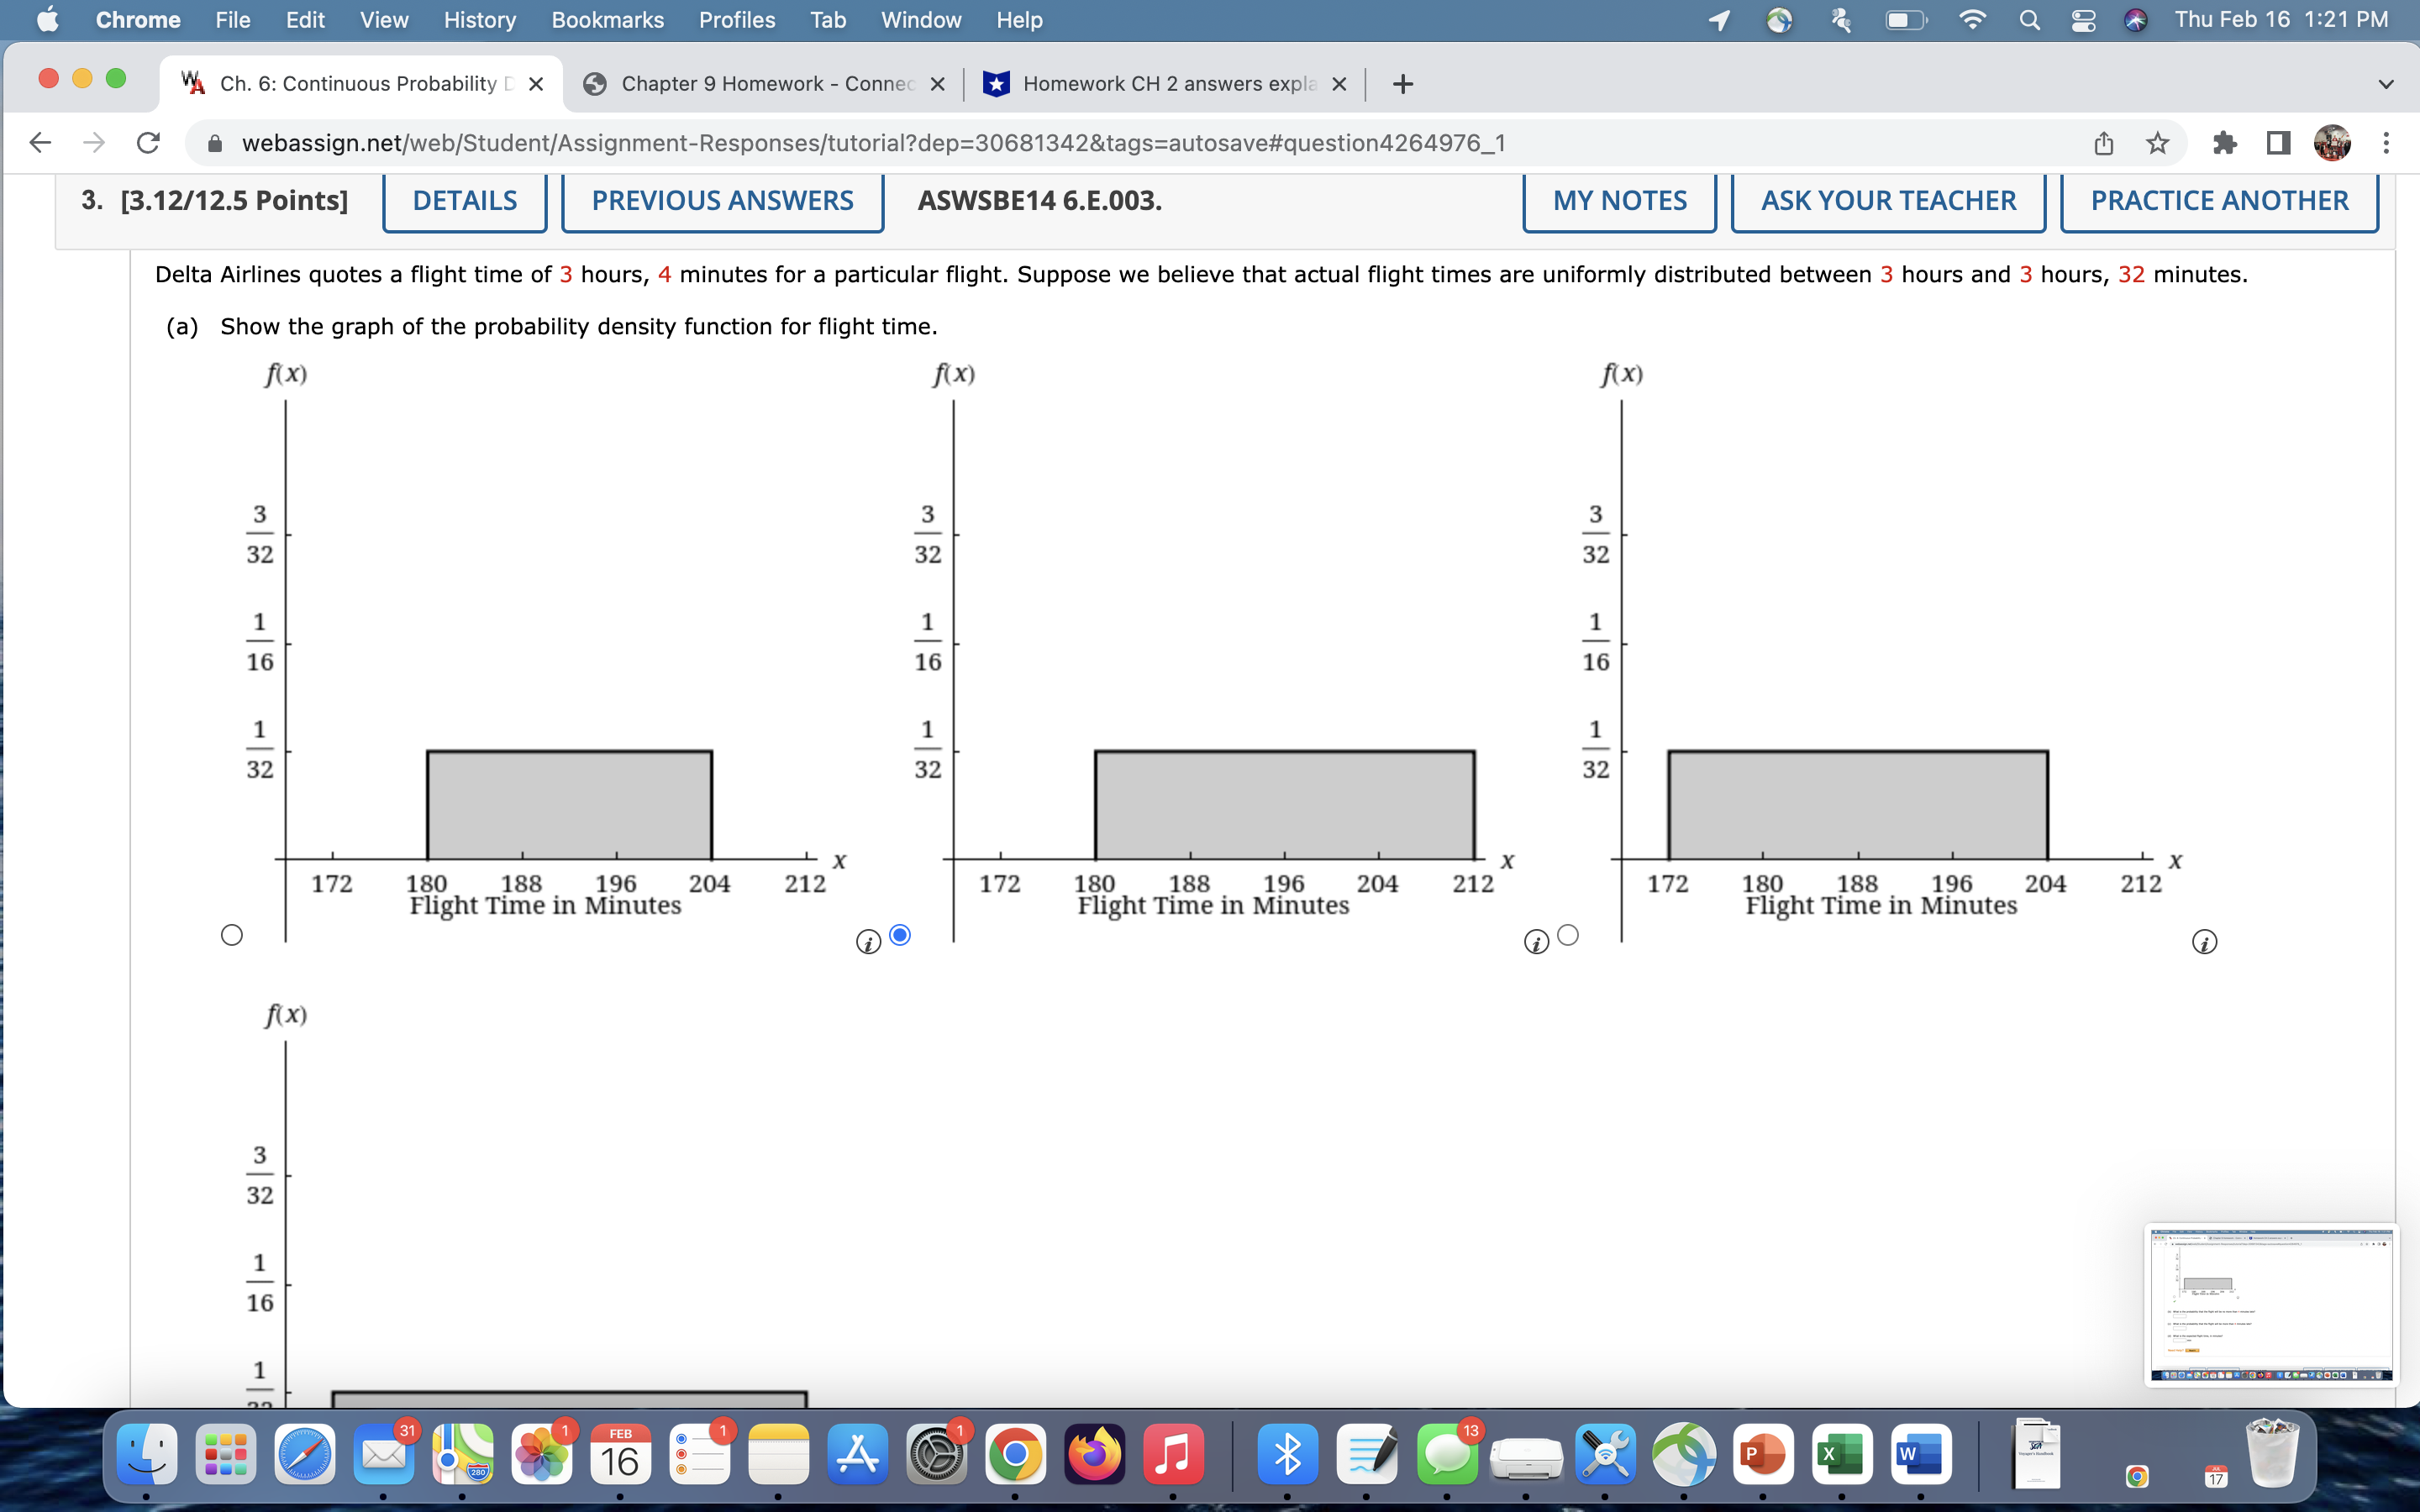Select the radio button for the third graph
The width and height of the screenshot is (2420, 1512).
1568,934
